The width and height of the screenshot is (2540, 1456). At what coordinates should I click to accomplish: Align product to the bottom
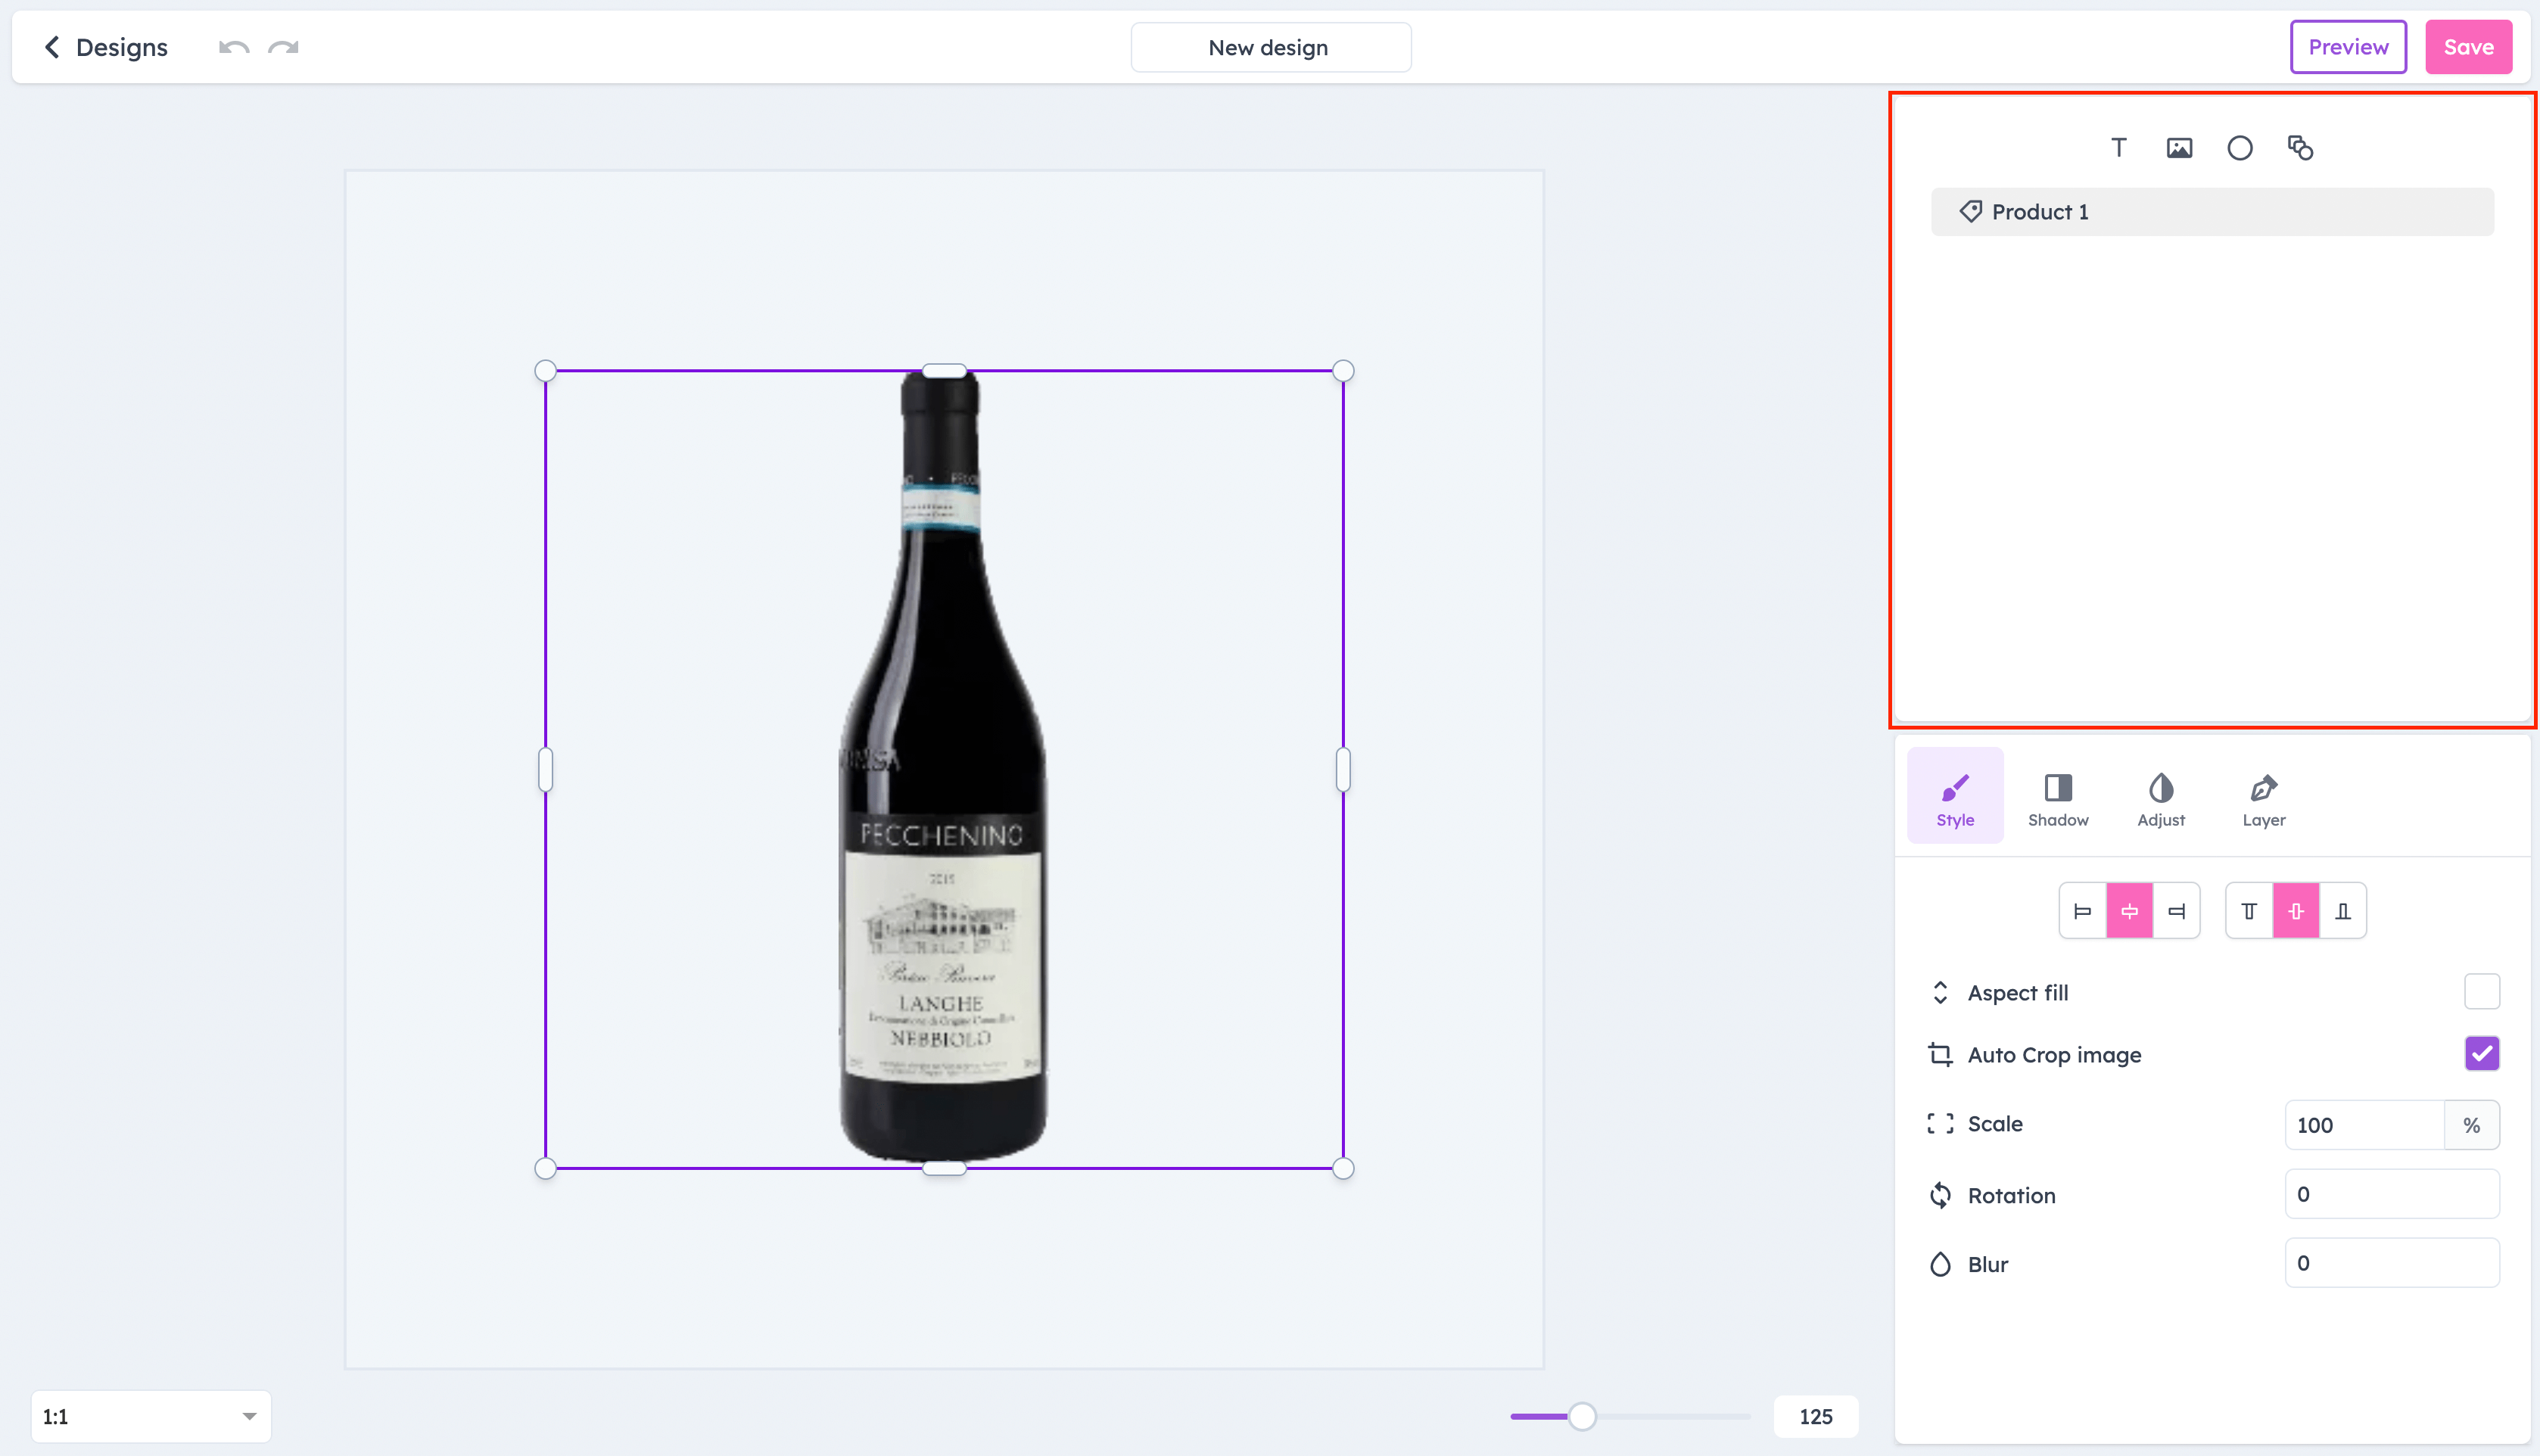click(2343, 911)
